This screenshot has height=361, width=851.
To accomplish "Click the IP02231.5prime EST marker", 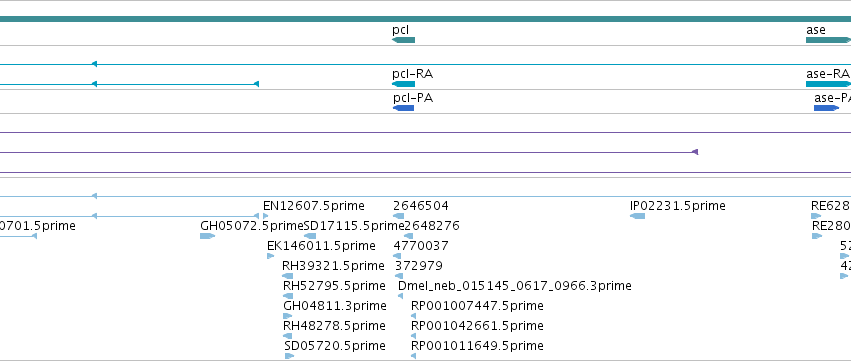I will [x=637, y=216].
